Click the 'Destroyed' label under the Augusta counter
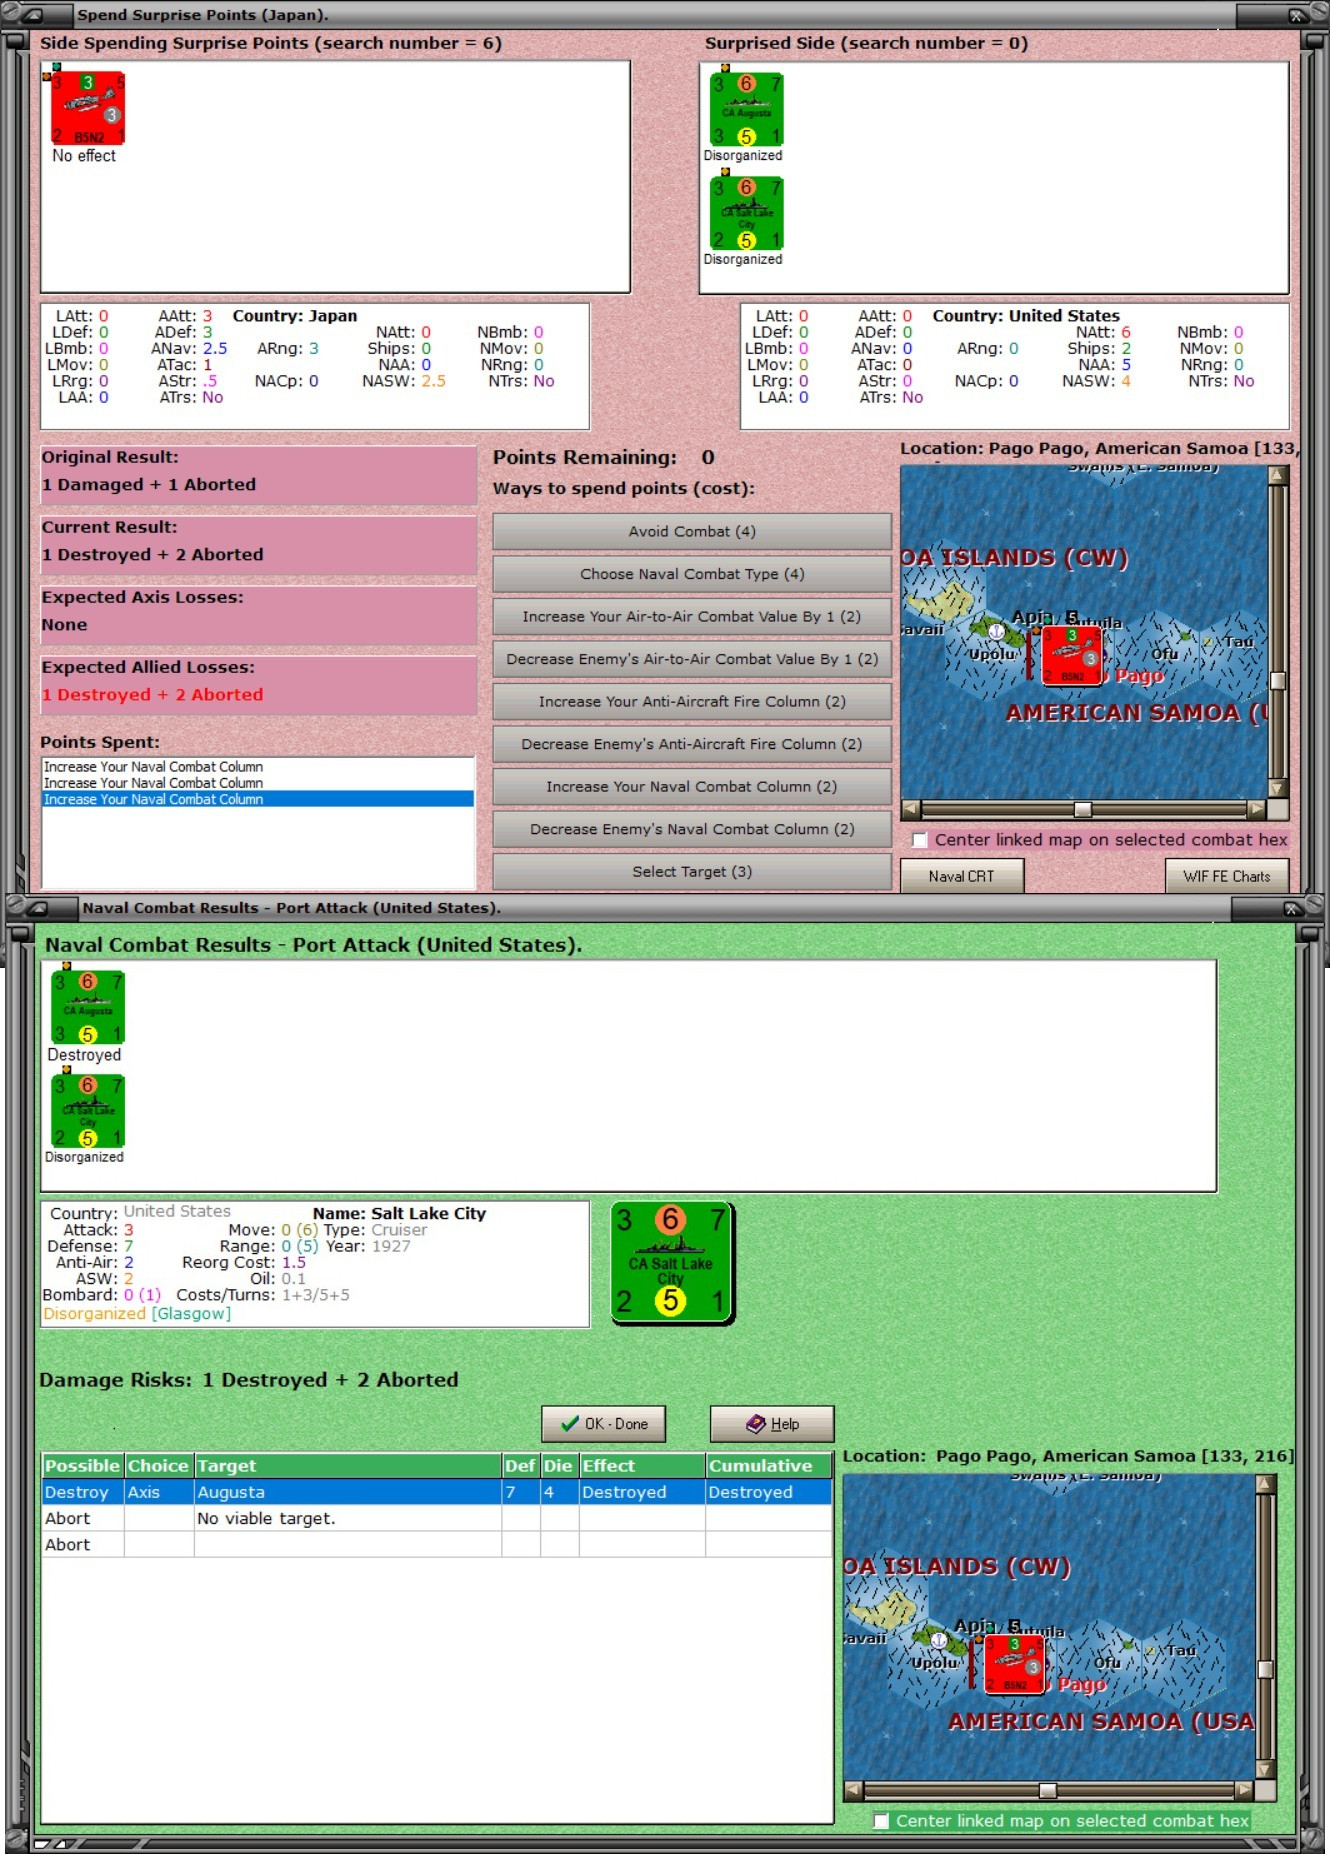 pyautogui.click(x=84, y=1055)
